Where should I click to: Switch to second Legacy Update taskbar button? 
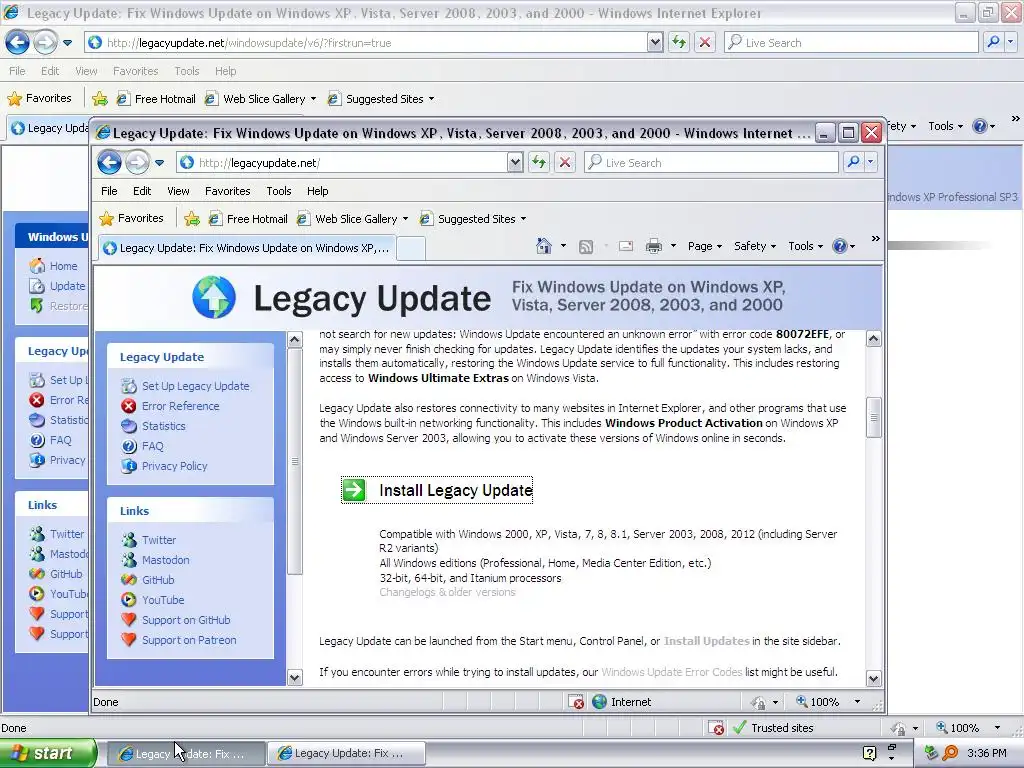[346, 753]
